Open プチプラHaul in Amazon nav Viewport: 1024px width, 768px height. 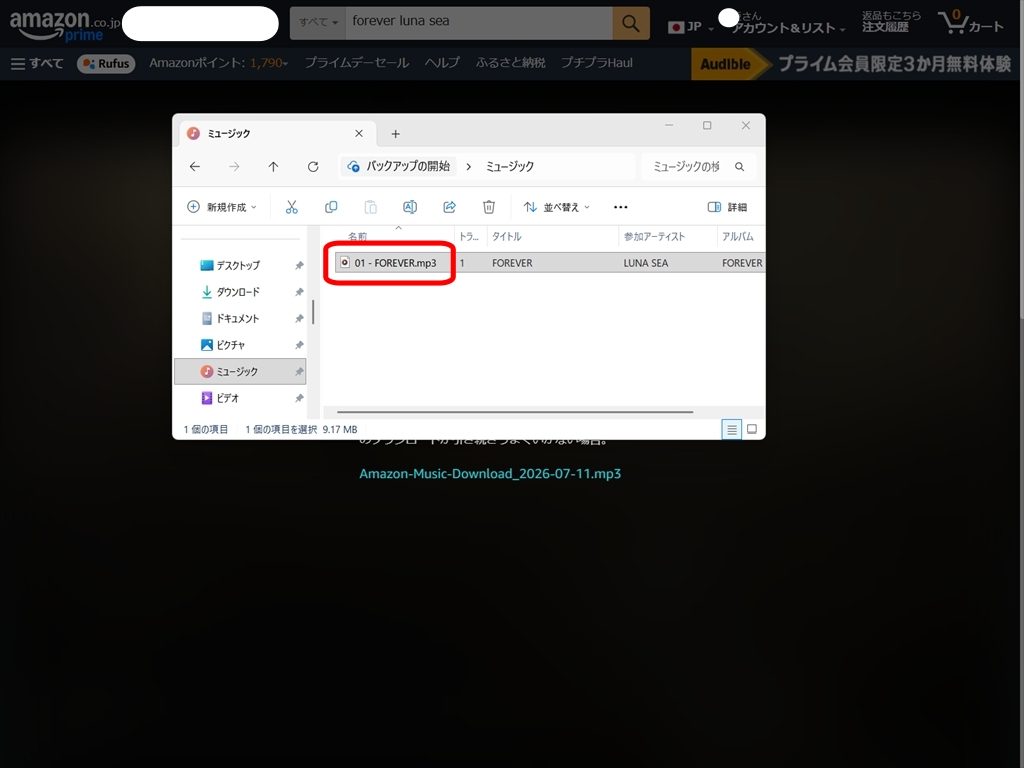point(597,63)
